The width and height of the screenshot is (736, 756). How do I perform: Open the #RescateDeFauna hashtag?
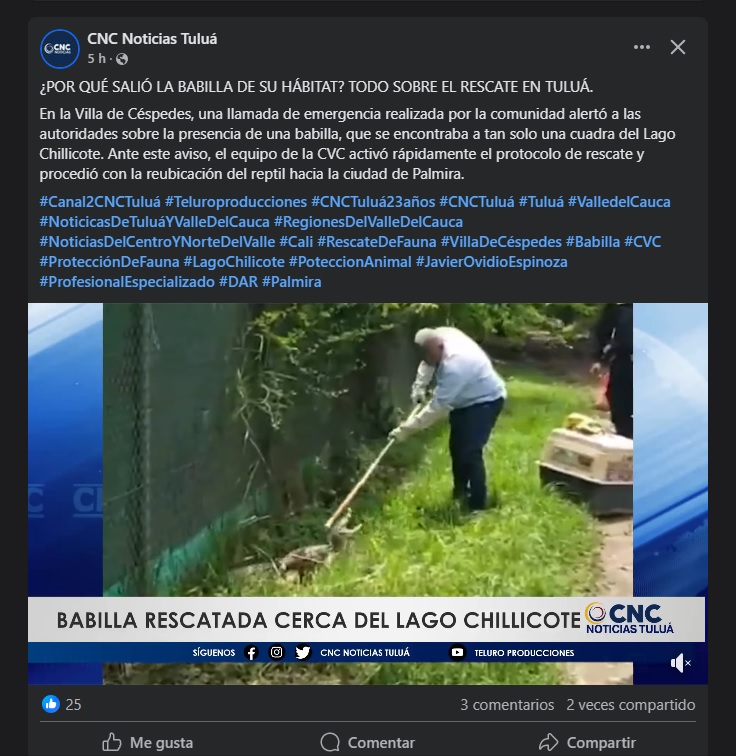pos(376,242)
